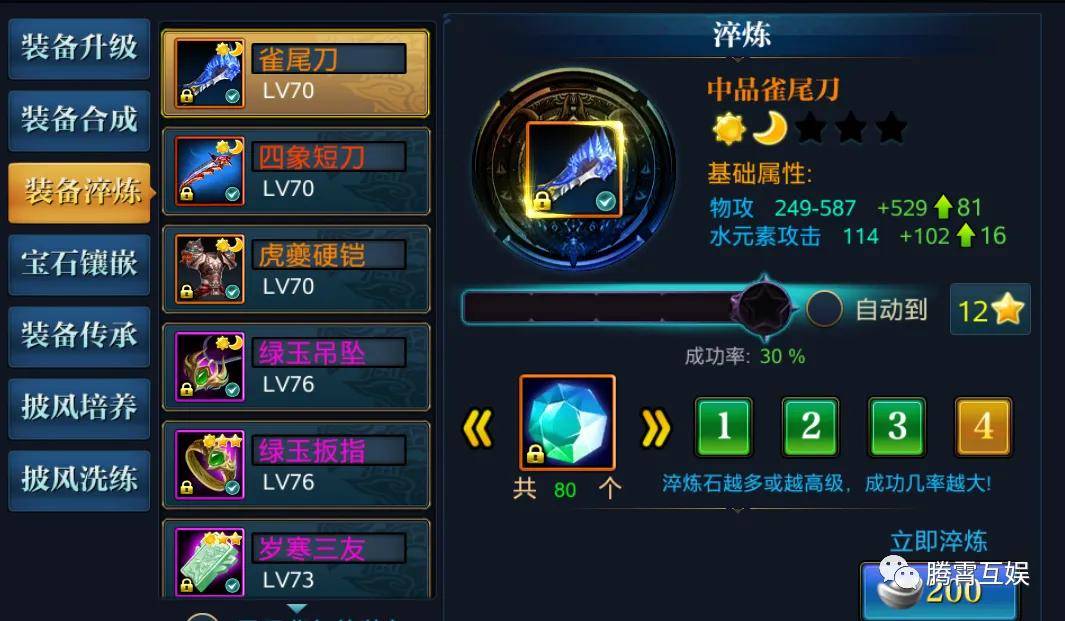1065x621 pixels.
Task: Select refining stone quantity 3
Action: [897, 427]
